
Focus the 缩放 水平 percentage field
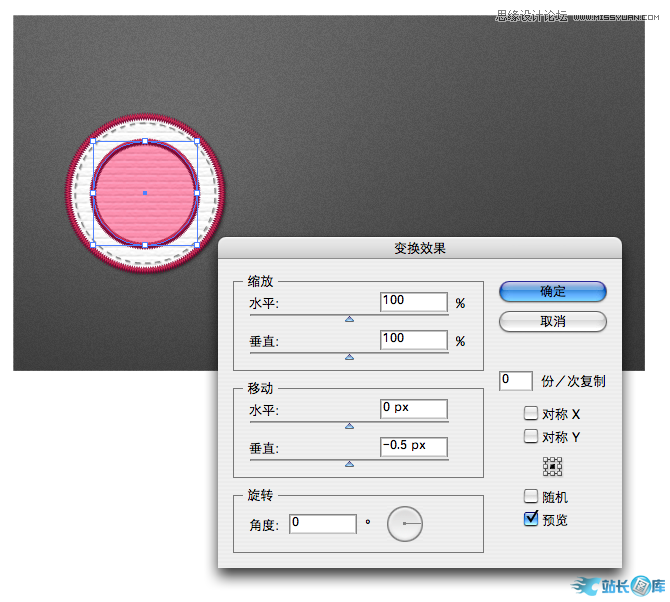(413, 302)
